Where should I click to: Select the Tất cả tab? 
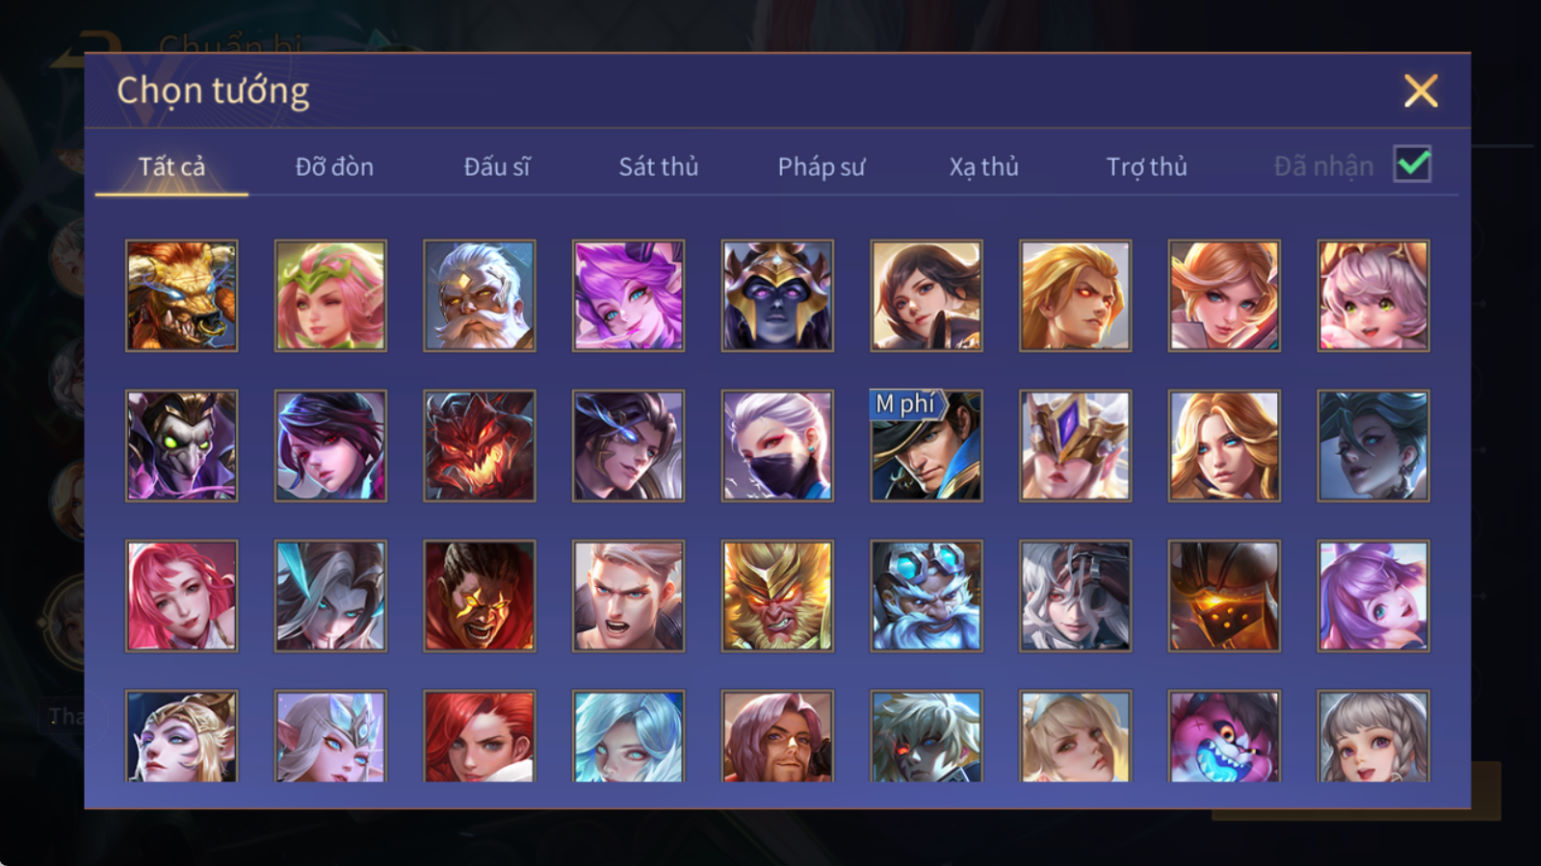pos(172,166)
